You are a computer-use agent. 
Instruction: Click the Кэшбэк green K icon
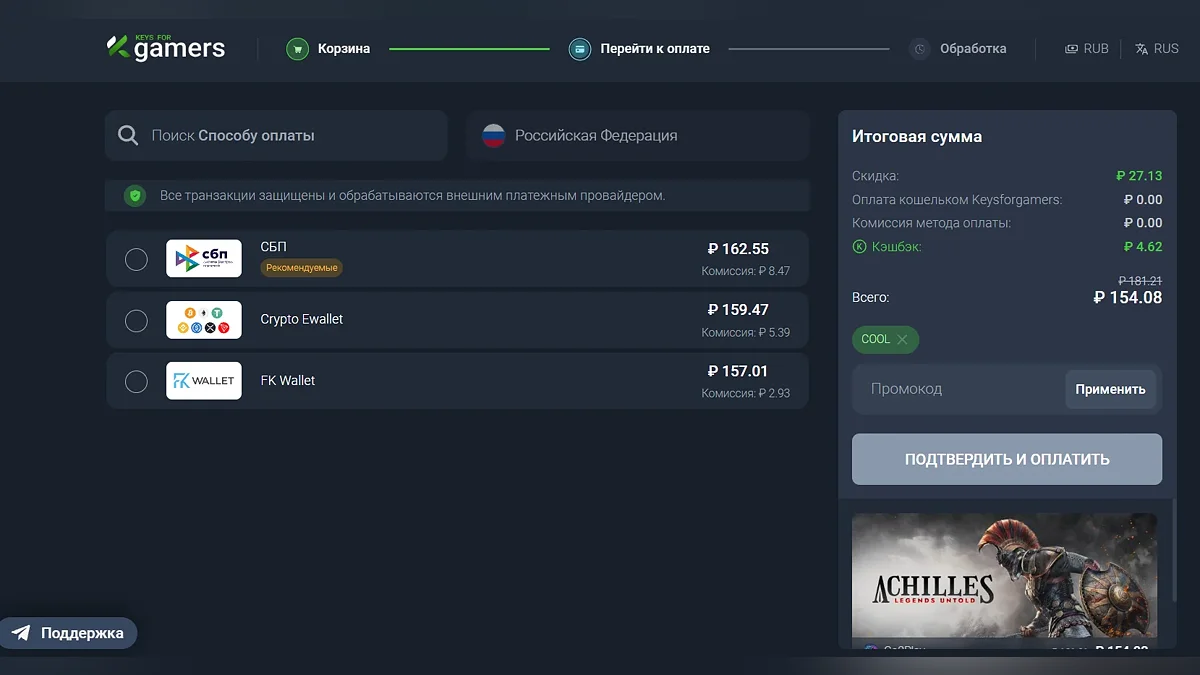pyautogui.click(x=859, y=247)
